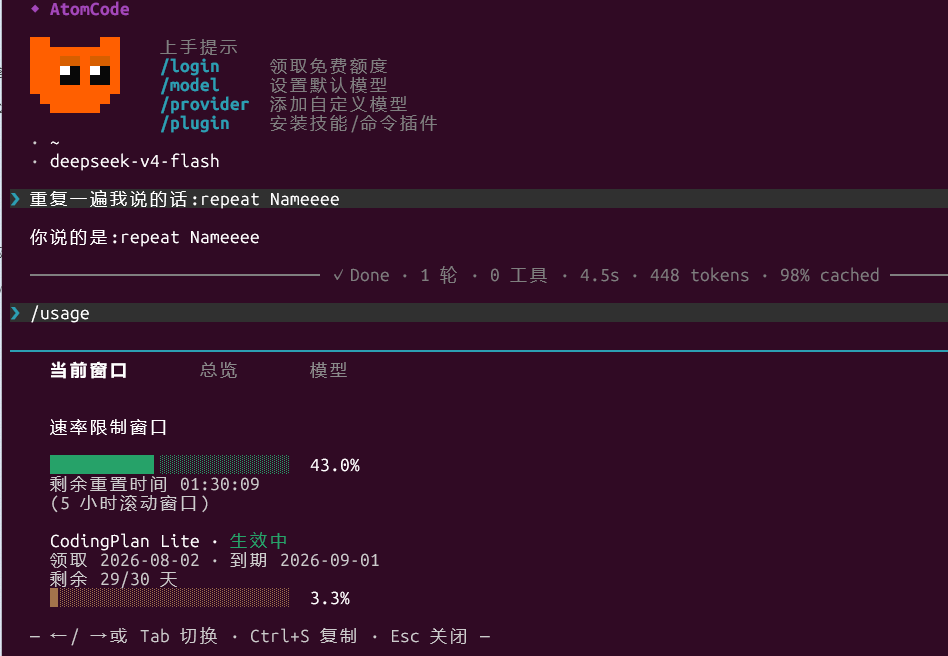
Task: Click the deepseek-v4-flash model name
Action: click(134, 161)
